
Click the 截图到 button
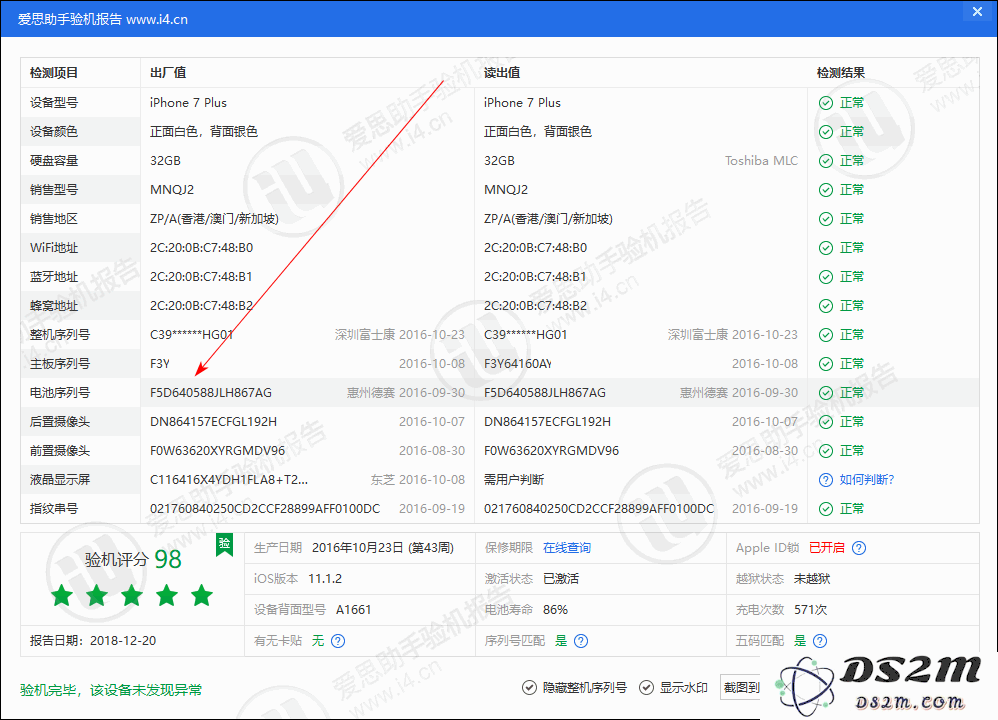point(741,688)
